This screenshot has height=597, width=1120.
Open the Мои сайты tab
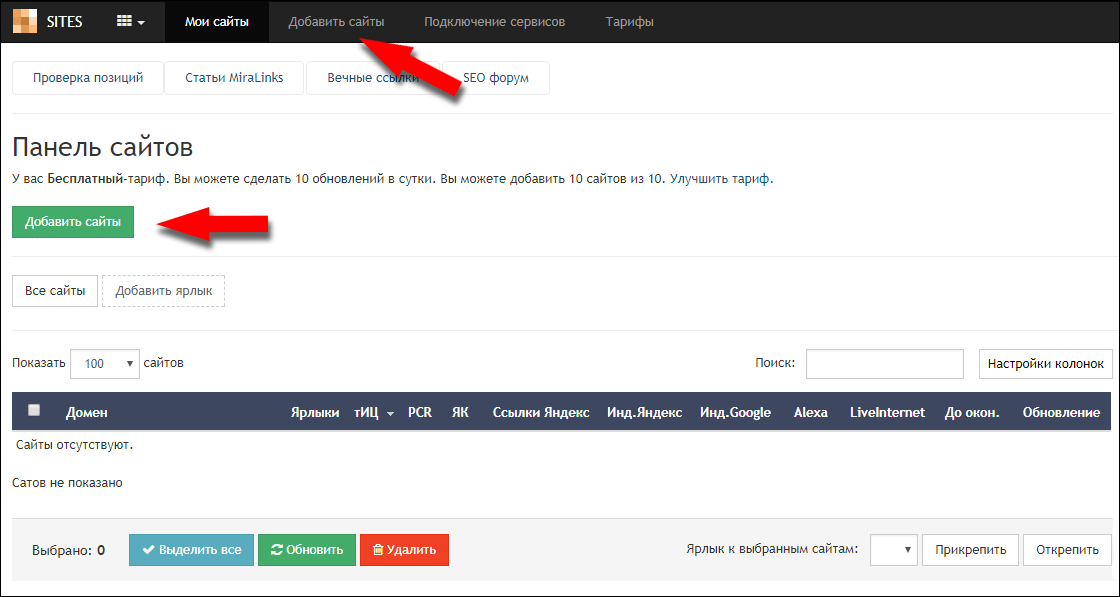(217, 21)
